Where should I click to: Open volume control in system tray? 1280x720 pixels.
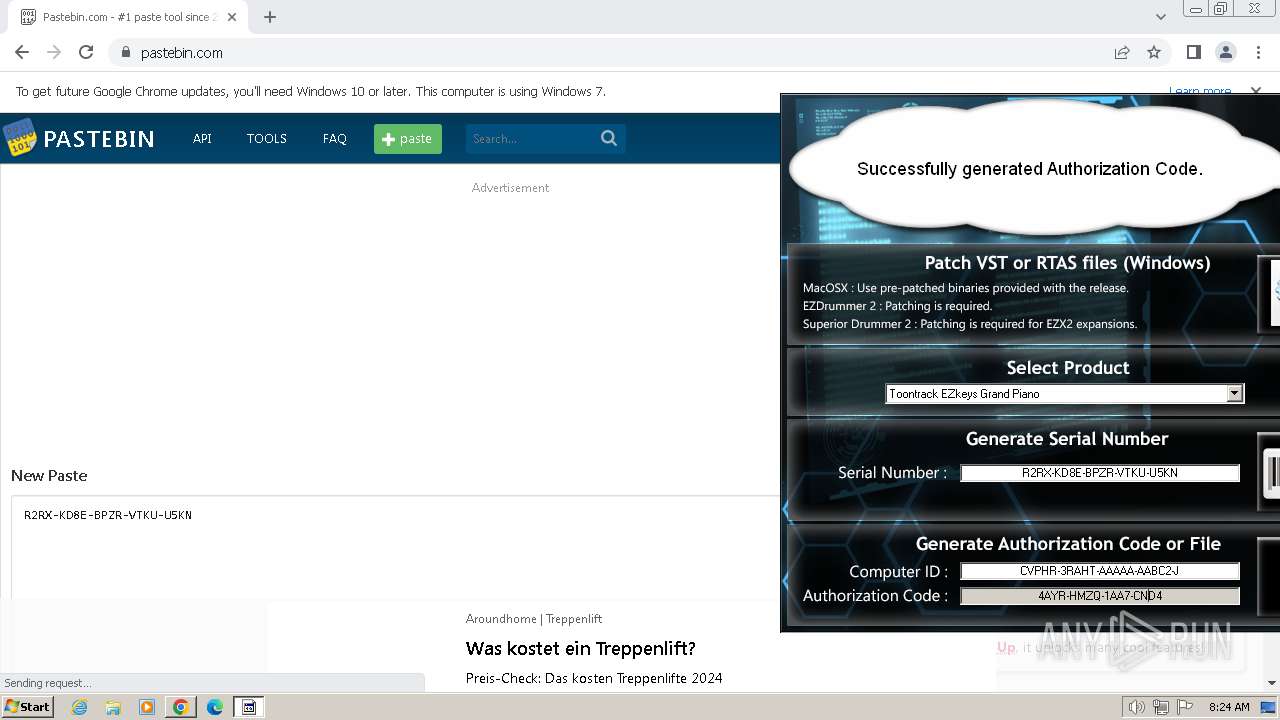tap(1136, 707)
